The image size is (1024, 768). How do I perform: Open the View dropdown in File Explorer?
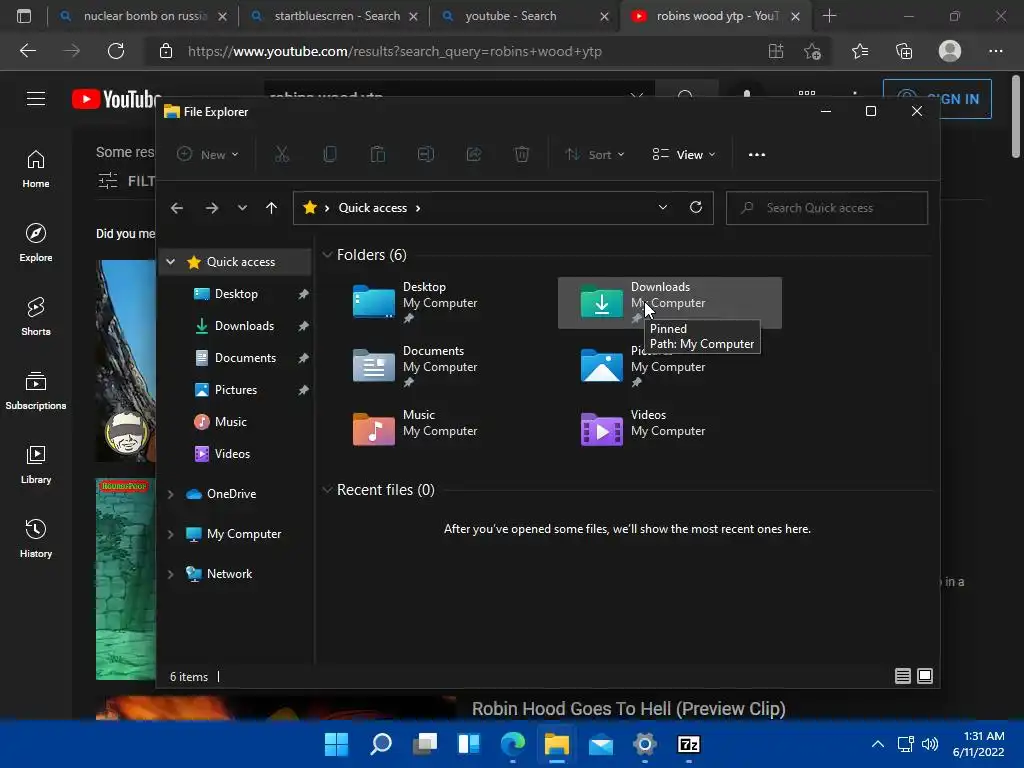[684, 155]
